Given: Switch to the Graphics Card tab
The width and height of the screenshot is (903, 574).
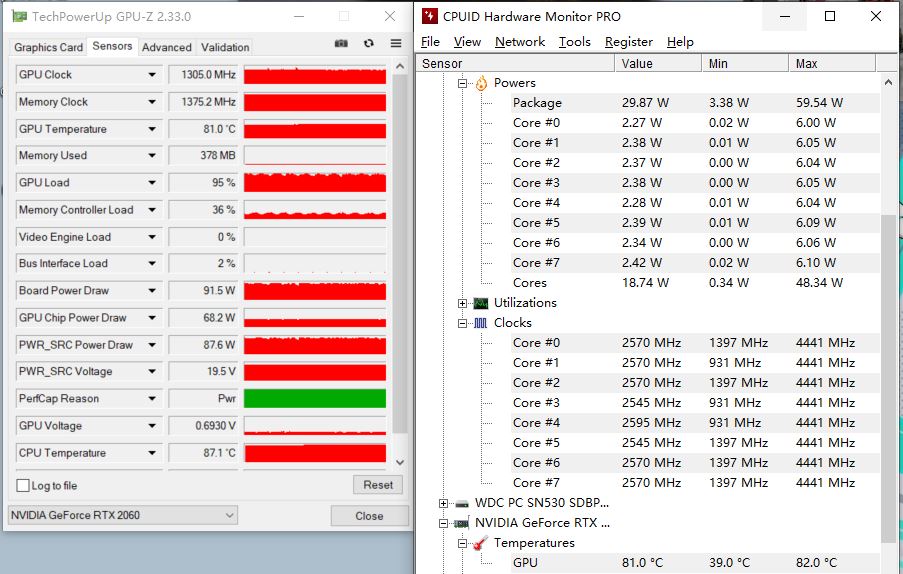Looking at the screenshot, I should pyautogui.click(x=48, y=47).
